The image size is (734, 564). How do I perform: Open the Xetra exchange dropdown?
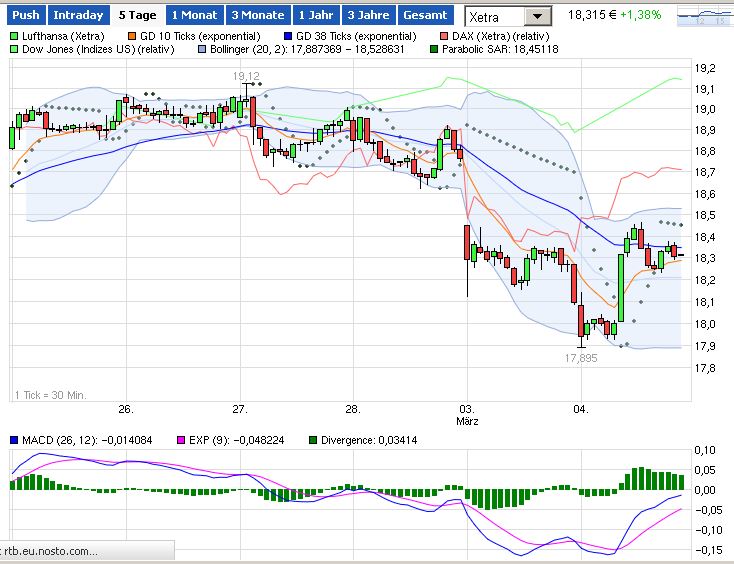pyautogui.click(x=508, y=17)
